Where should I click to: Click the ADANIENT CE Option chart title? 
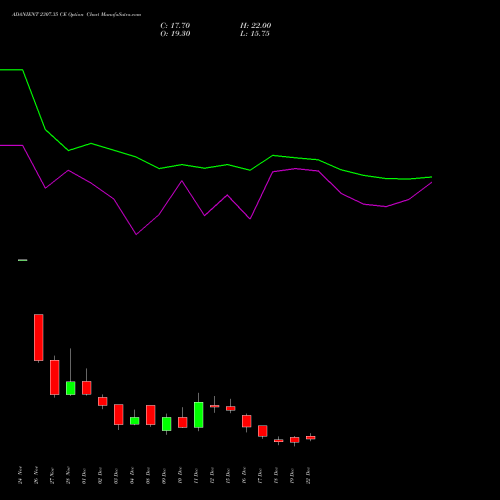[x=76, y=15]
